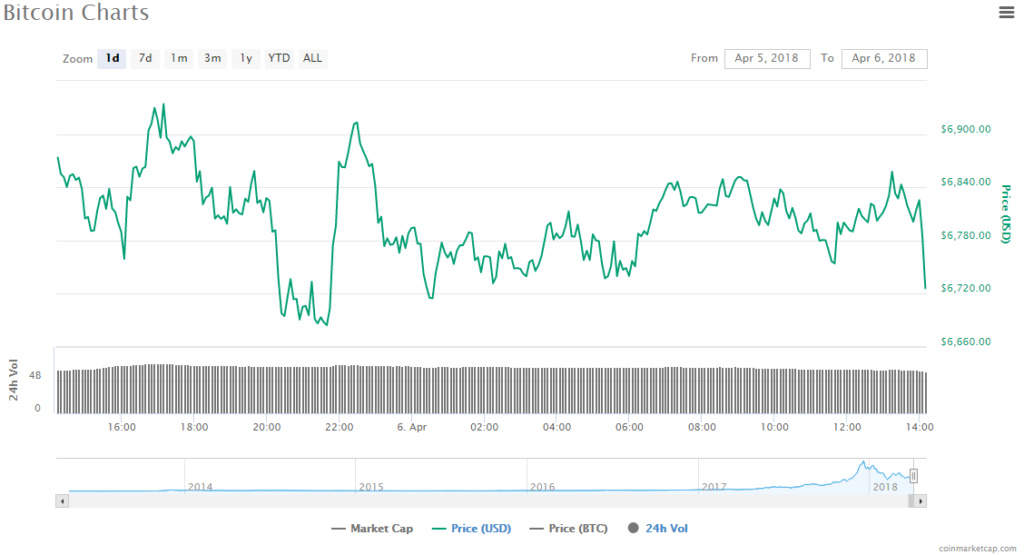Screen dimensions: 1024x555
Task: Set zoom range to 1m
Action: click(x=179, y=58)
